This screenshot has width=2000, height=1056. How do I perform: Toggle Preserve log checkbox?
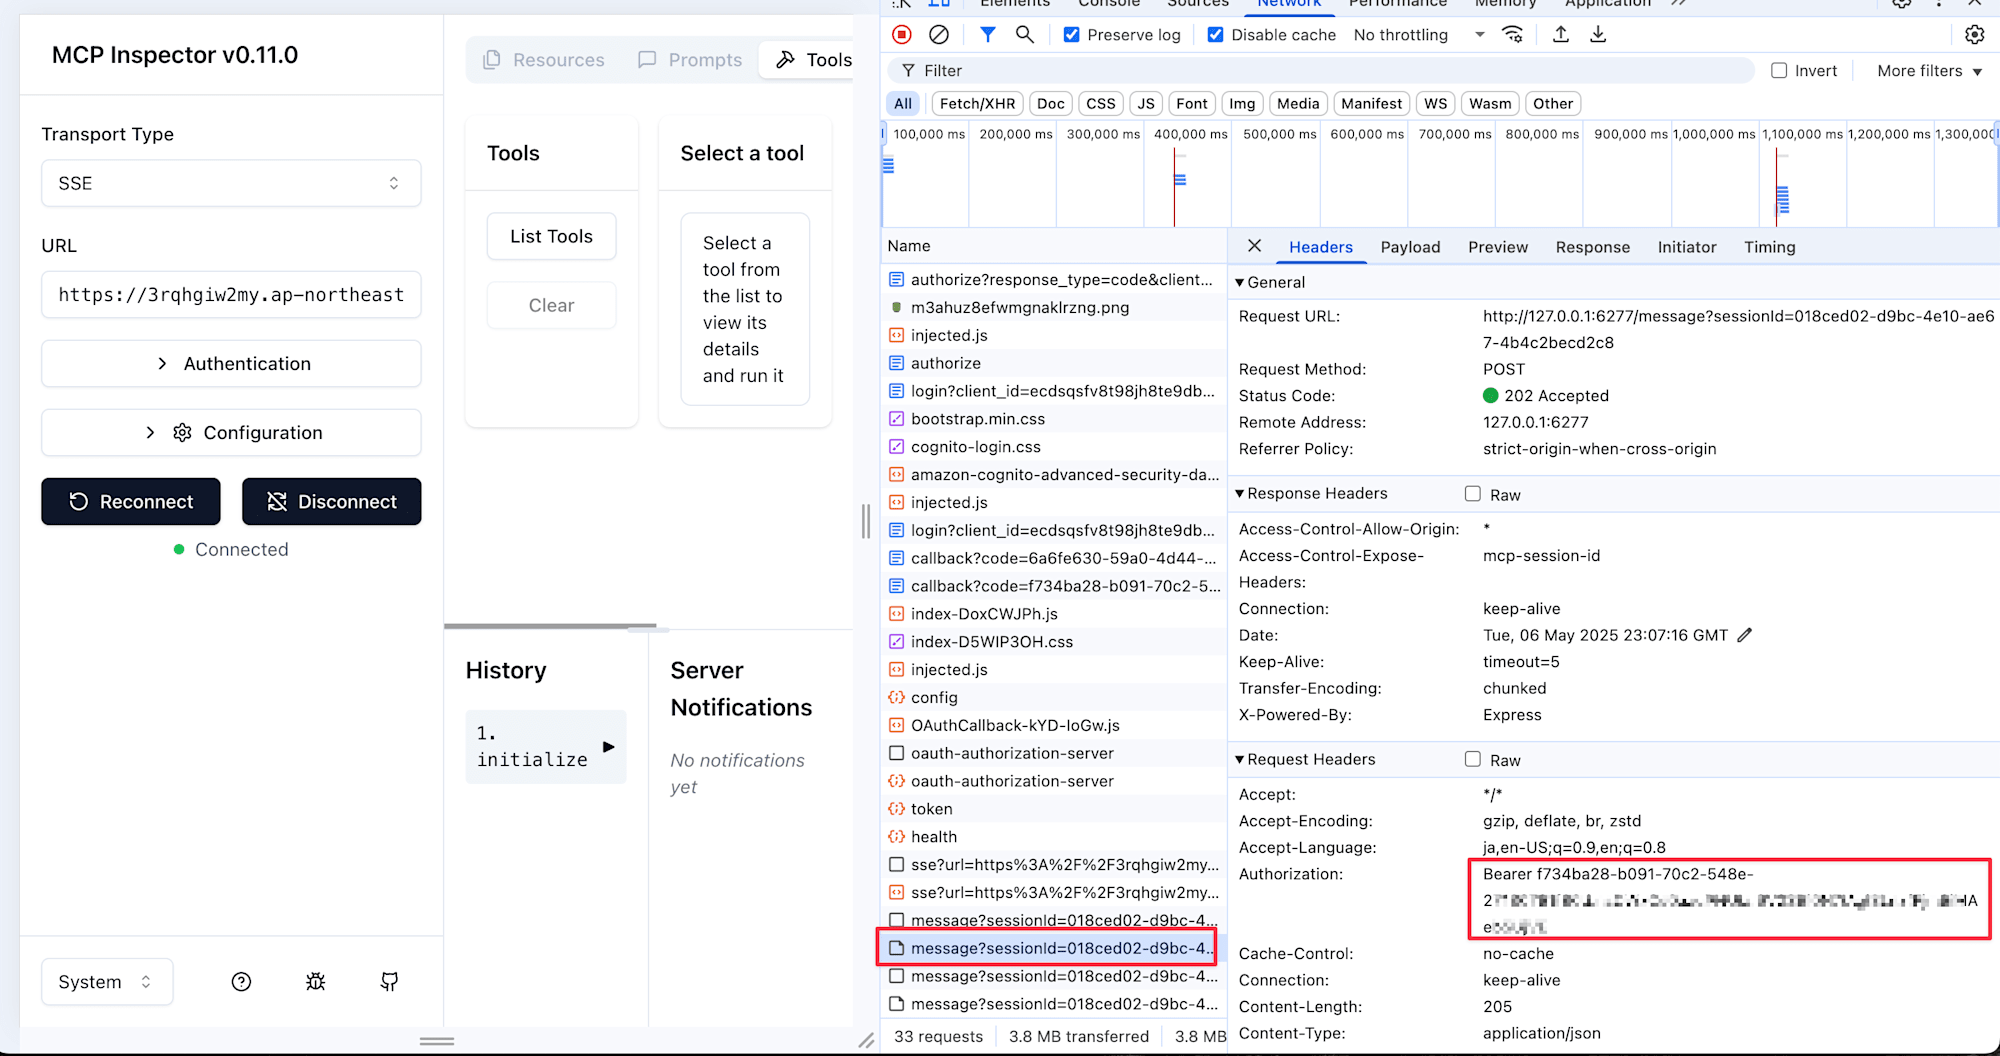tap(1071, 35)
